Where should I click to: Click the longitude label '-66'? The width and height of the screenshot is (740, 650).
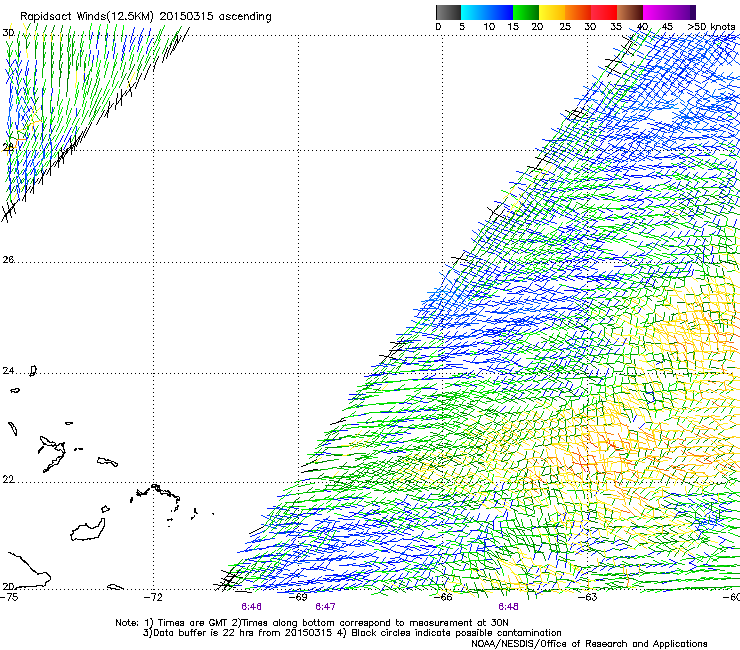pos(443,597)
